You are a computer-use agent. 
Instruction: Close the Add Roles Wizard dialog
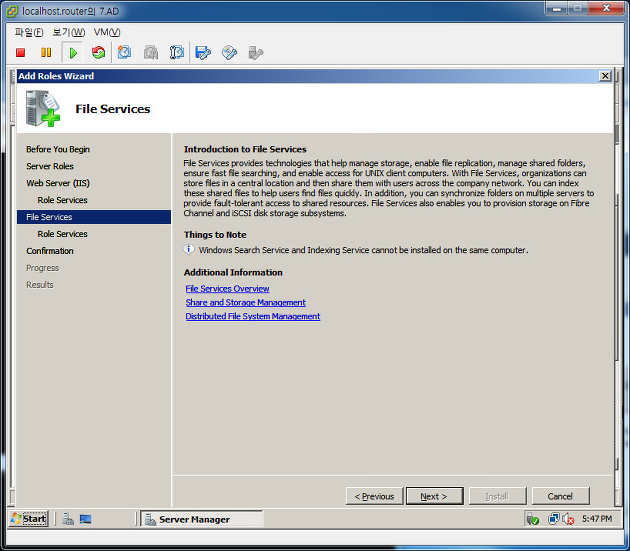pyautogui.click(x=605, y=76)
